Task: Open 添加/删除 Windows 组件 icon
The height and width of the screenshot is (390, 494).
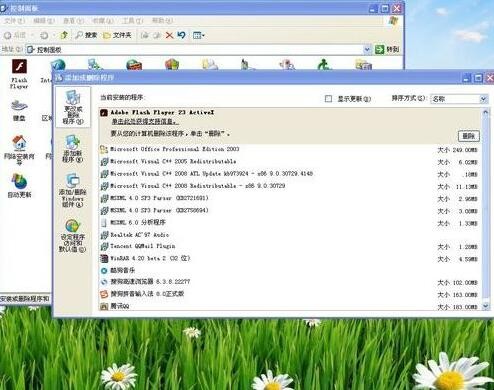Action: tap(73, 190)
